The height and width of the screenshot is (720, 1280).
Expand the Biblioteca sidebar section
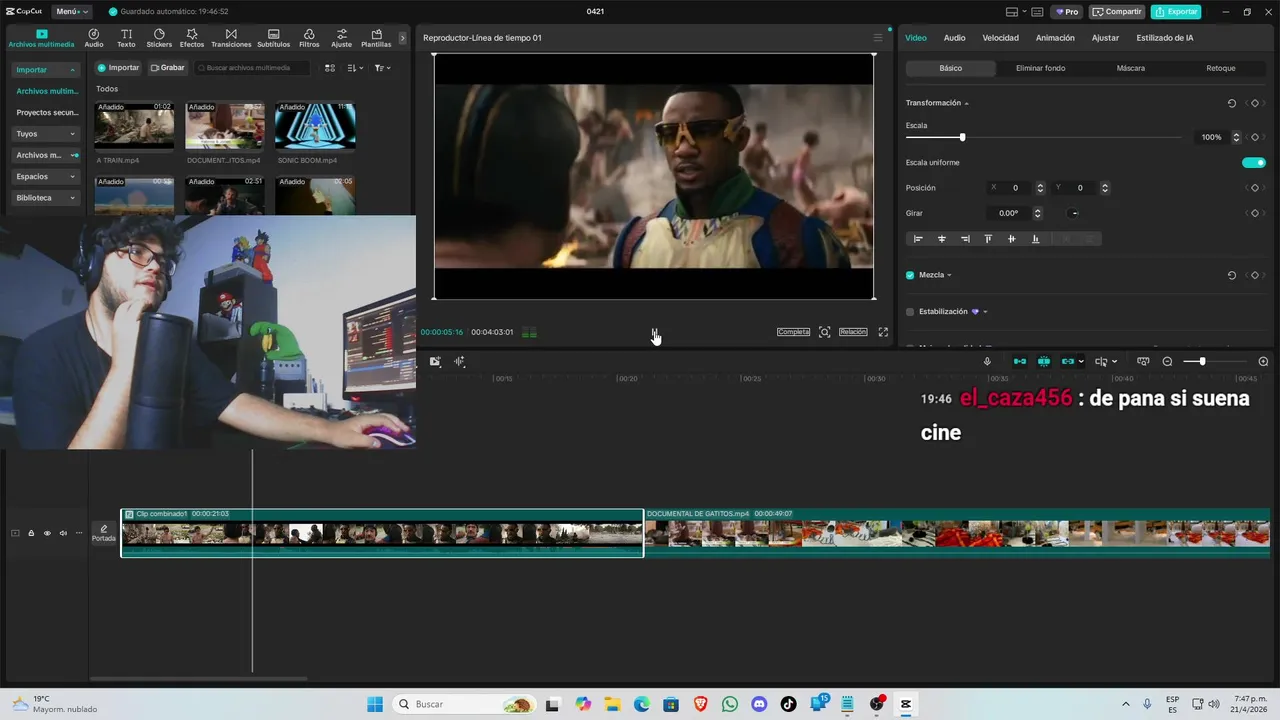[x=45, y=198]
